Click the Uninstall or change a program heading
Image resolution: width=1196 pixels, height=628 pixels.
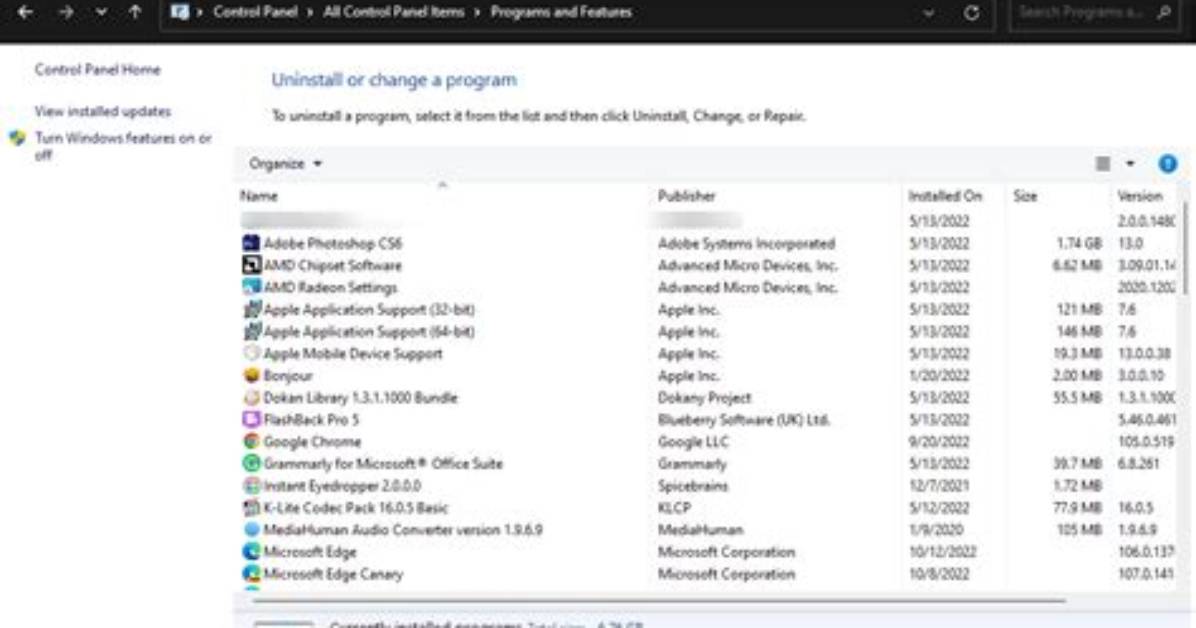pos(394,80)
